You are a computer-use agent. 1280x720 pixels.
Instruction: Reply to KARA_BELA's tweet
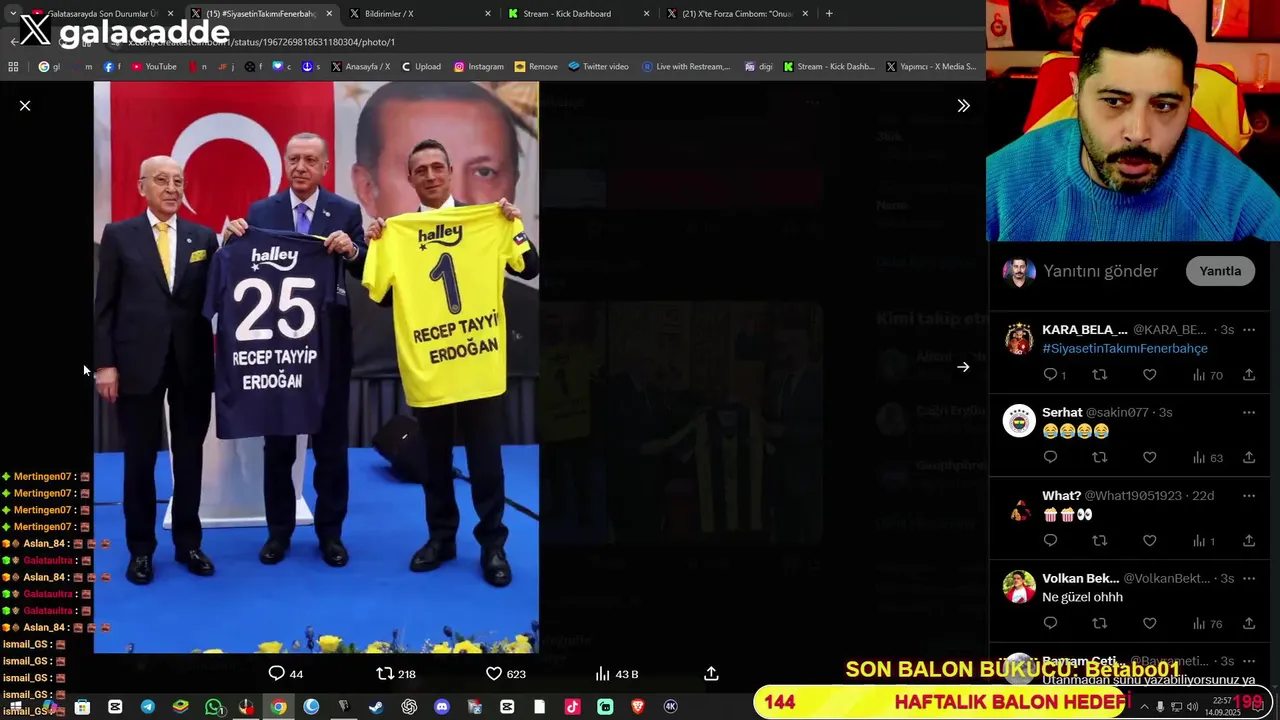(x=1055, y=375)
